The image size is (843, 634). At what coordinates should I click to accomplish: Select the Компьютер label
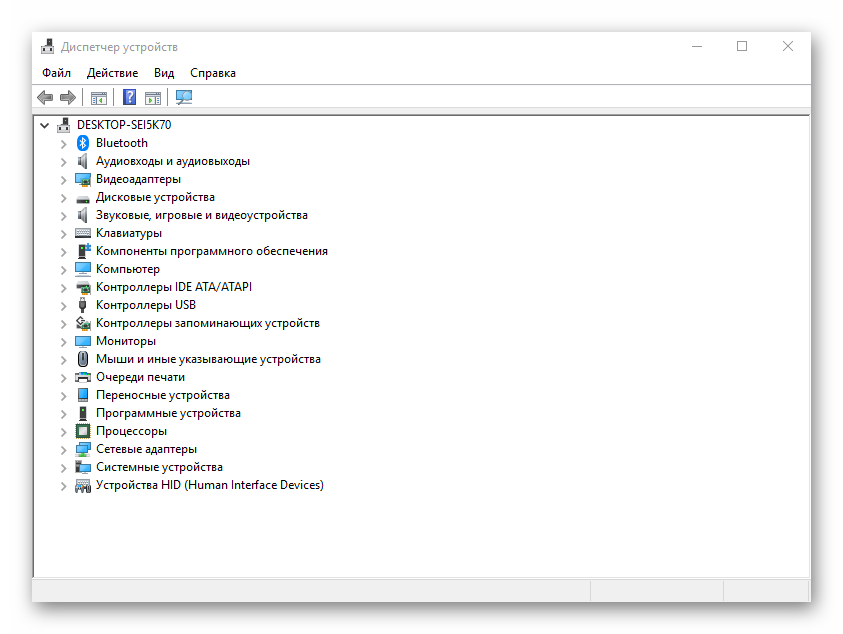click(x=128, y=269)
